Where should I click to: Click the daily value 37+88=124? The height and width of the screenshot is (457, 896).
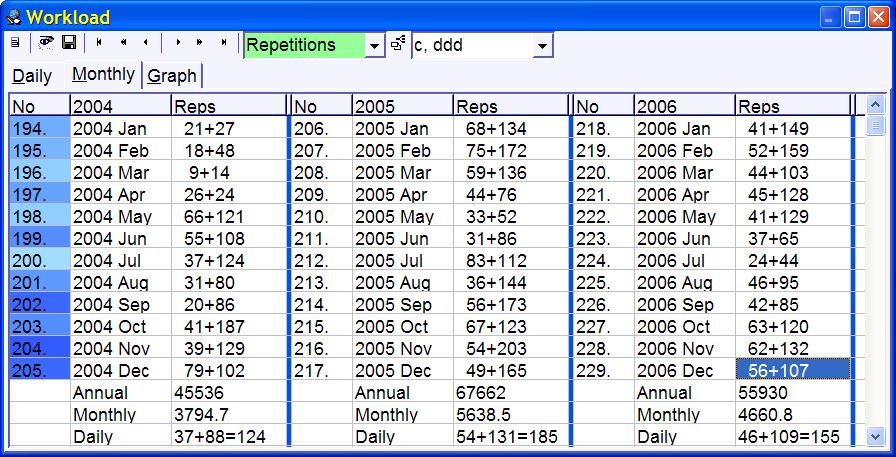[229, 436]
